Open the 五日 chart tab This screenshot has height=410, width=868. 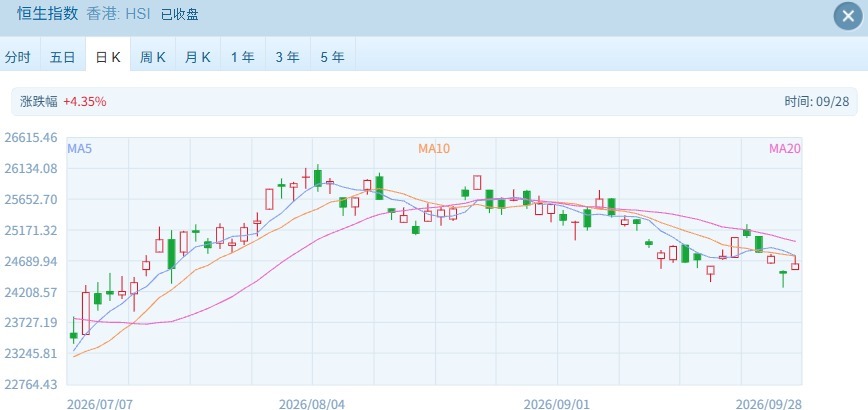click(63, 57)
